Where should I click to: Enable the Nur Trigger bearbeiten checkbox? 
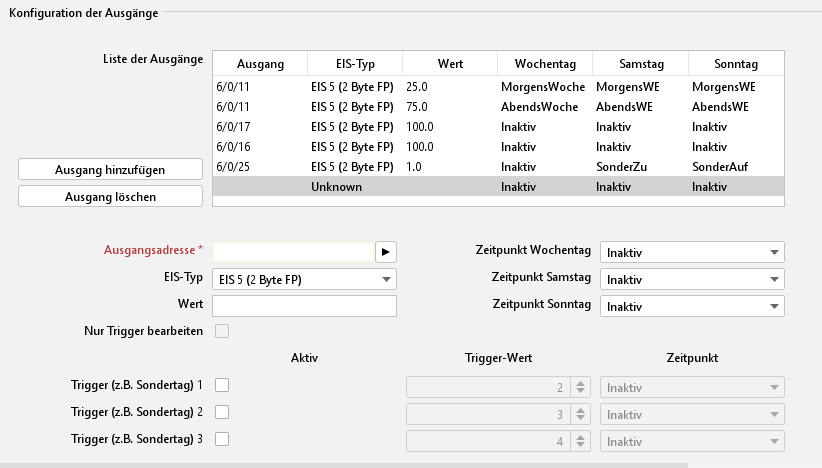[222, 331]
